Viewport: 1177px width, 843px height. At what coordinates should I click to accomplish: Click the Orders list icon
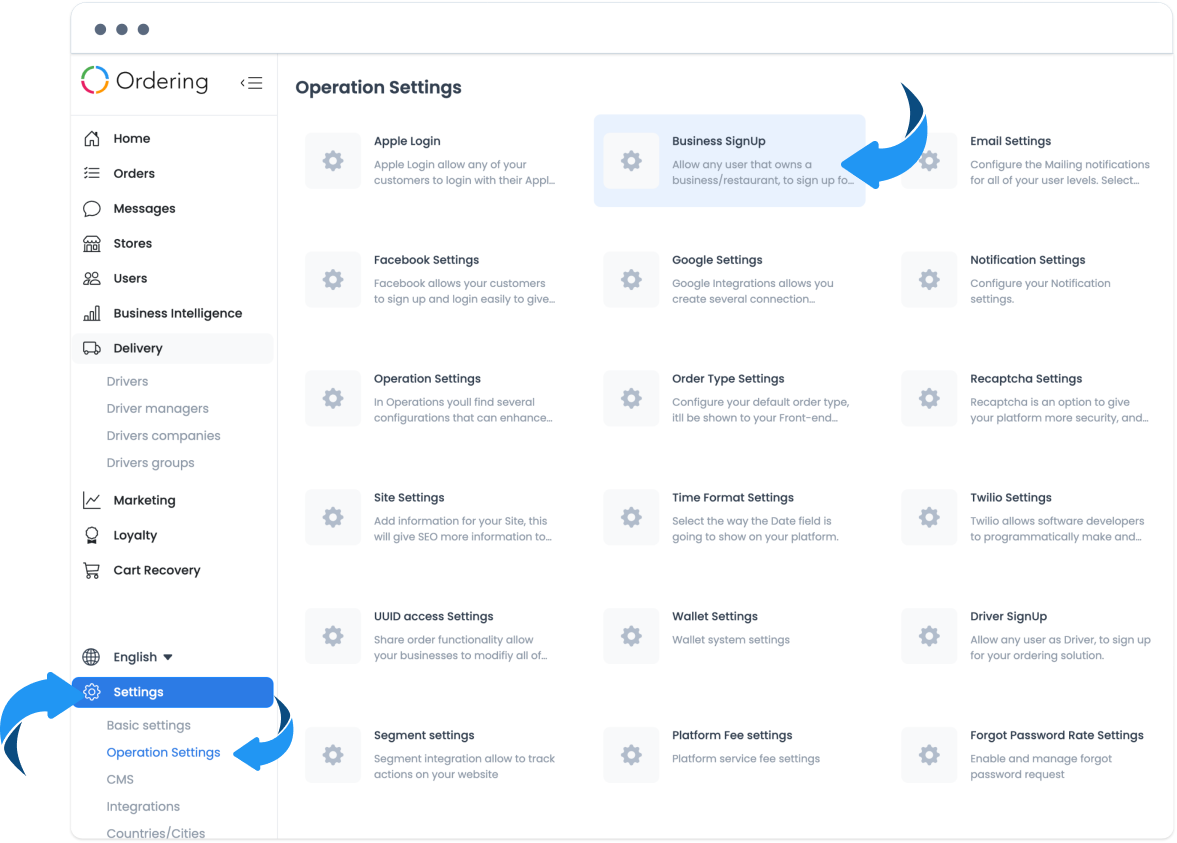coord(92,173)
